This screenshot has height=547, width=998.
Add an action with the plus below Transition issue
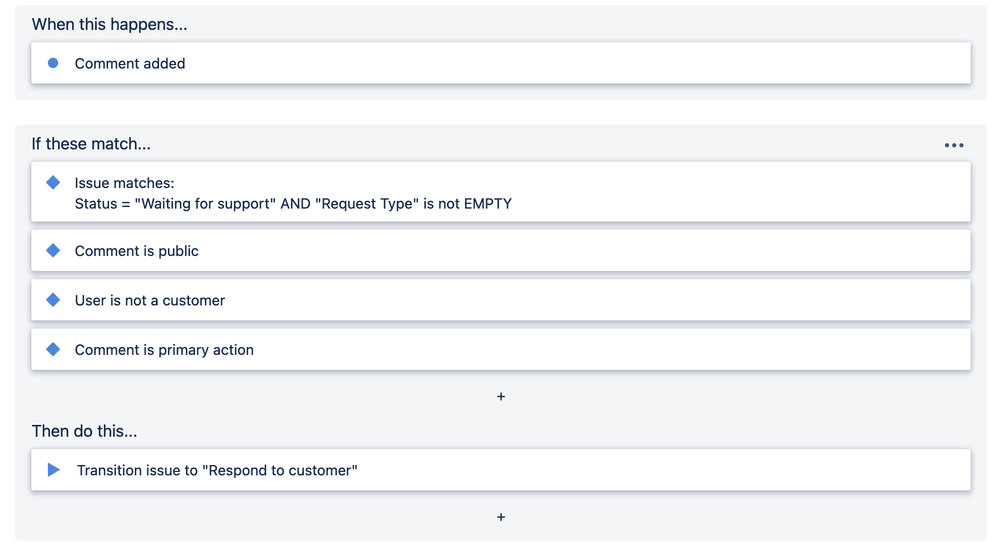(501, 517)
